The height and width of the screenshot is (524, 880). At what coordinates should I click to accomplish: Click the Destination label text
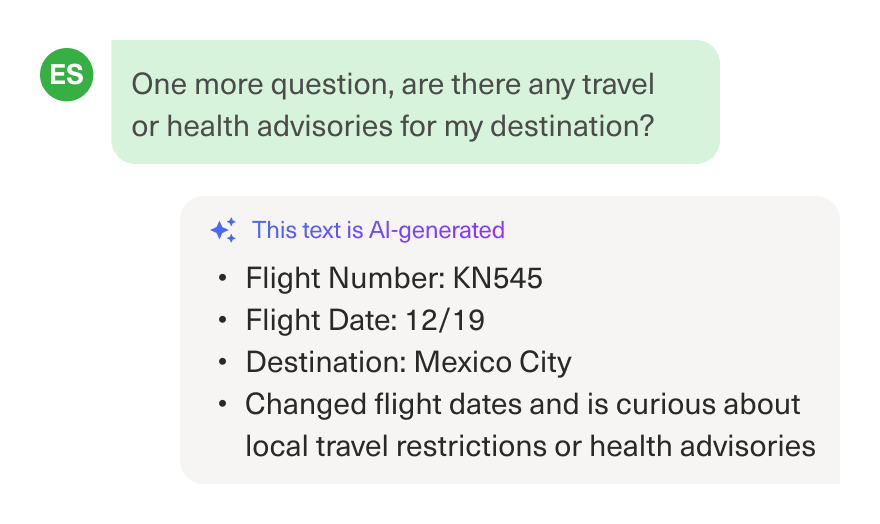[327, 362]
